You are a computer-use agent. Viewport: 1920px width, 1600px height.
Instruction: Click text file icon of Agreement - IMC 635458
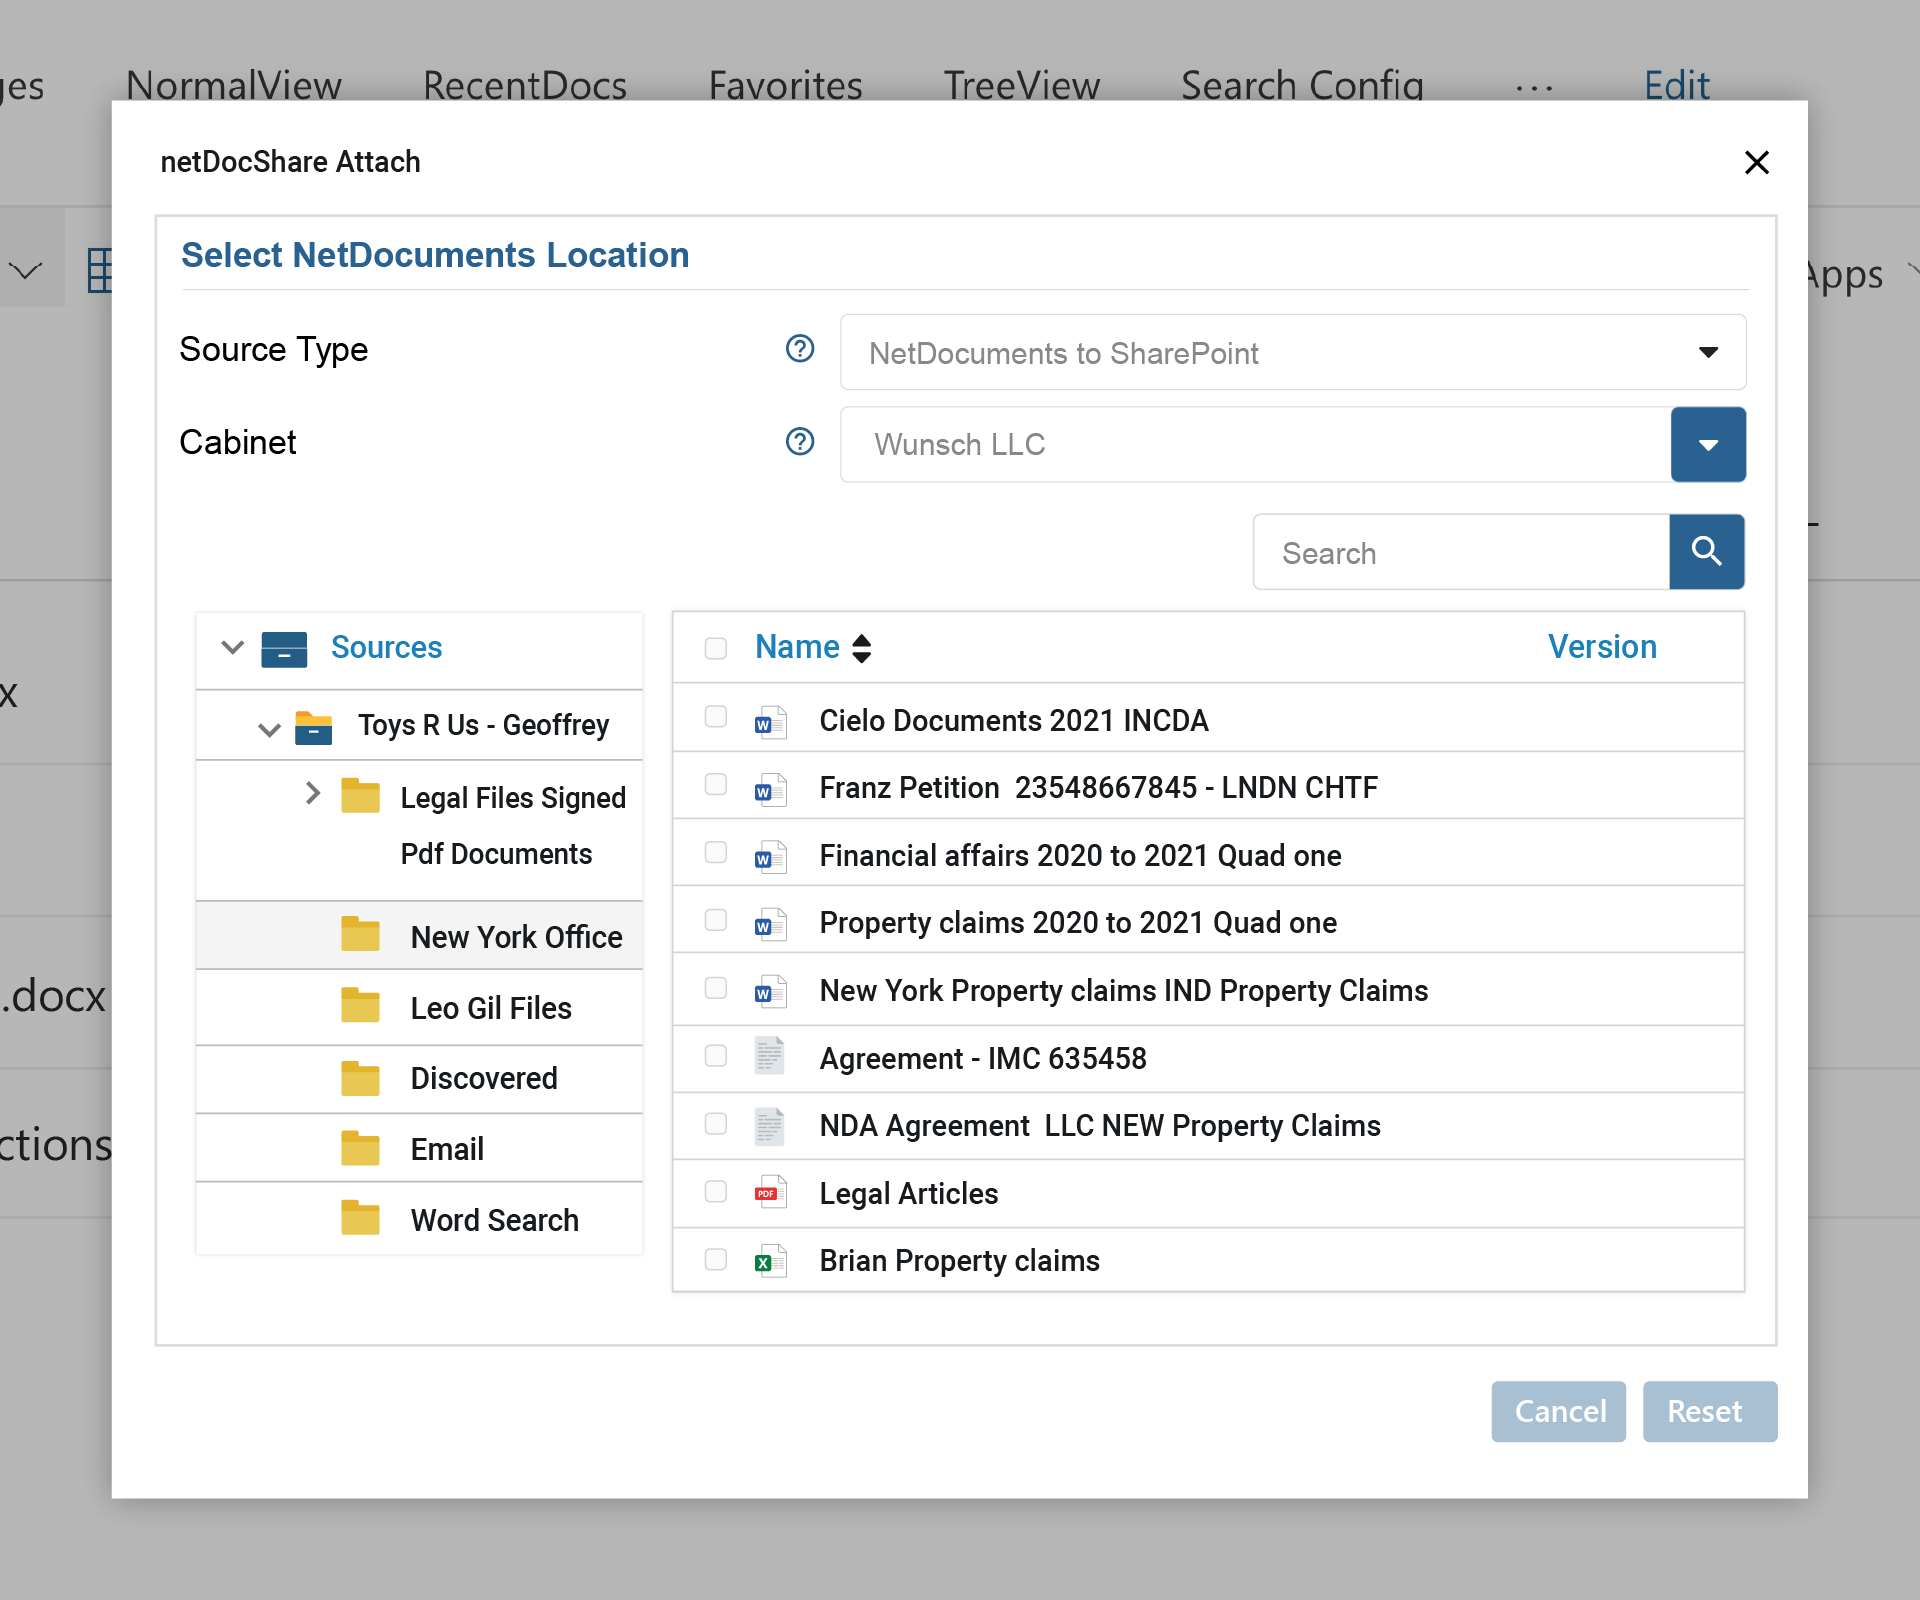coord(769,1056)
